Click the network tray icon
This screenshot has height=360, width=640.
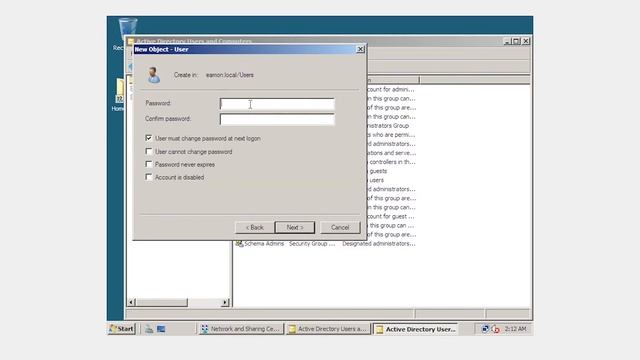coord(485,329)
